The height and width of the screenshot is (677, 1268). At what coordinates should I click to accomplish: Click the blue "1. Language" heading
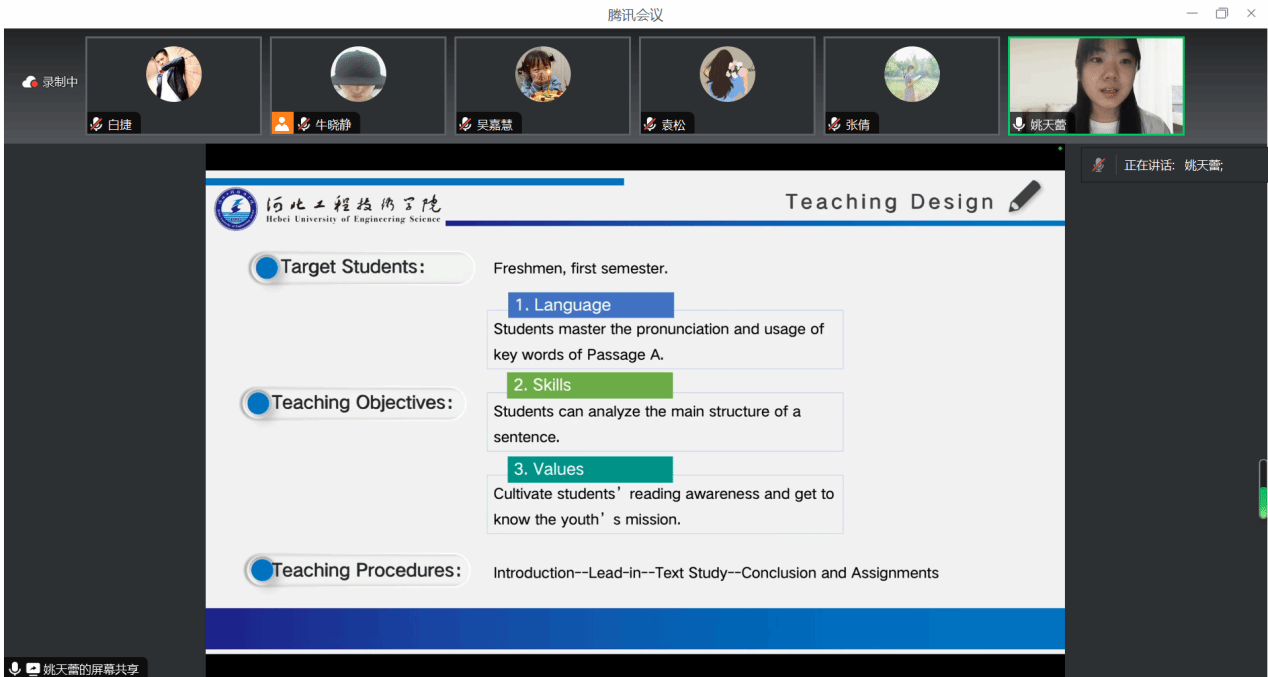[590, 305]
